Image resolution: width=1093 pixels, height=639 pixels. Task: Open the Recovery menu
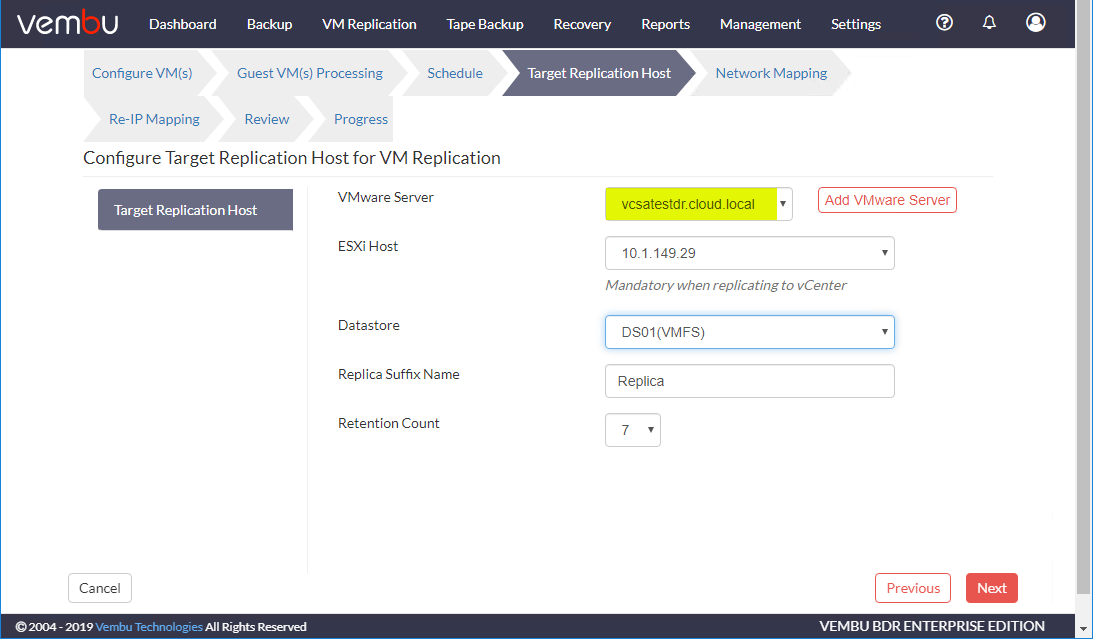(582, 24)
